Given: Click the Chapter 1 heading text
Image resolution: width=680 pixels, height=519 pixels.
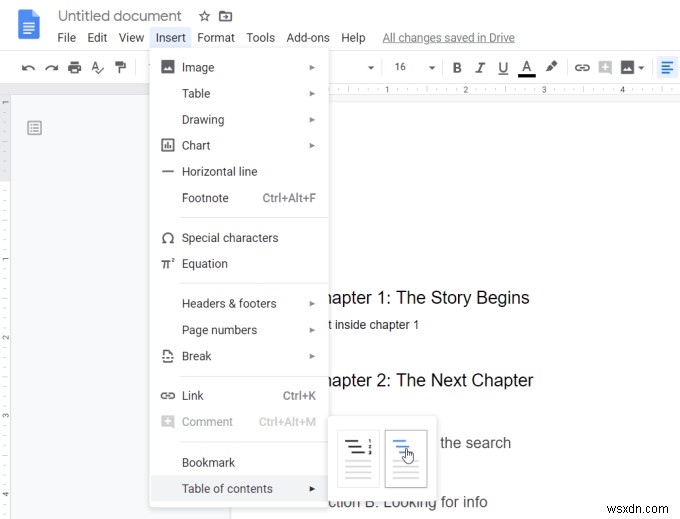Looking at the screenshot, I should tap(428, 298).
